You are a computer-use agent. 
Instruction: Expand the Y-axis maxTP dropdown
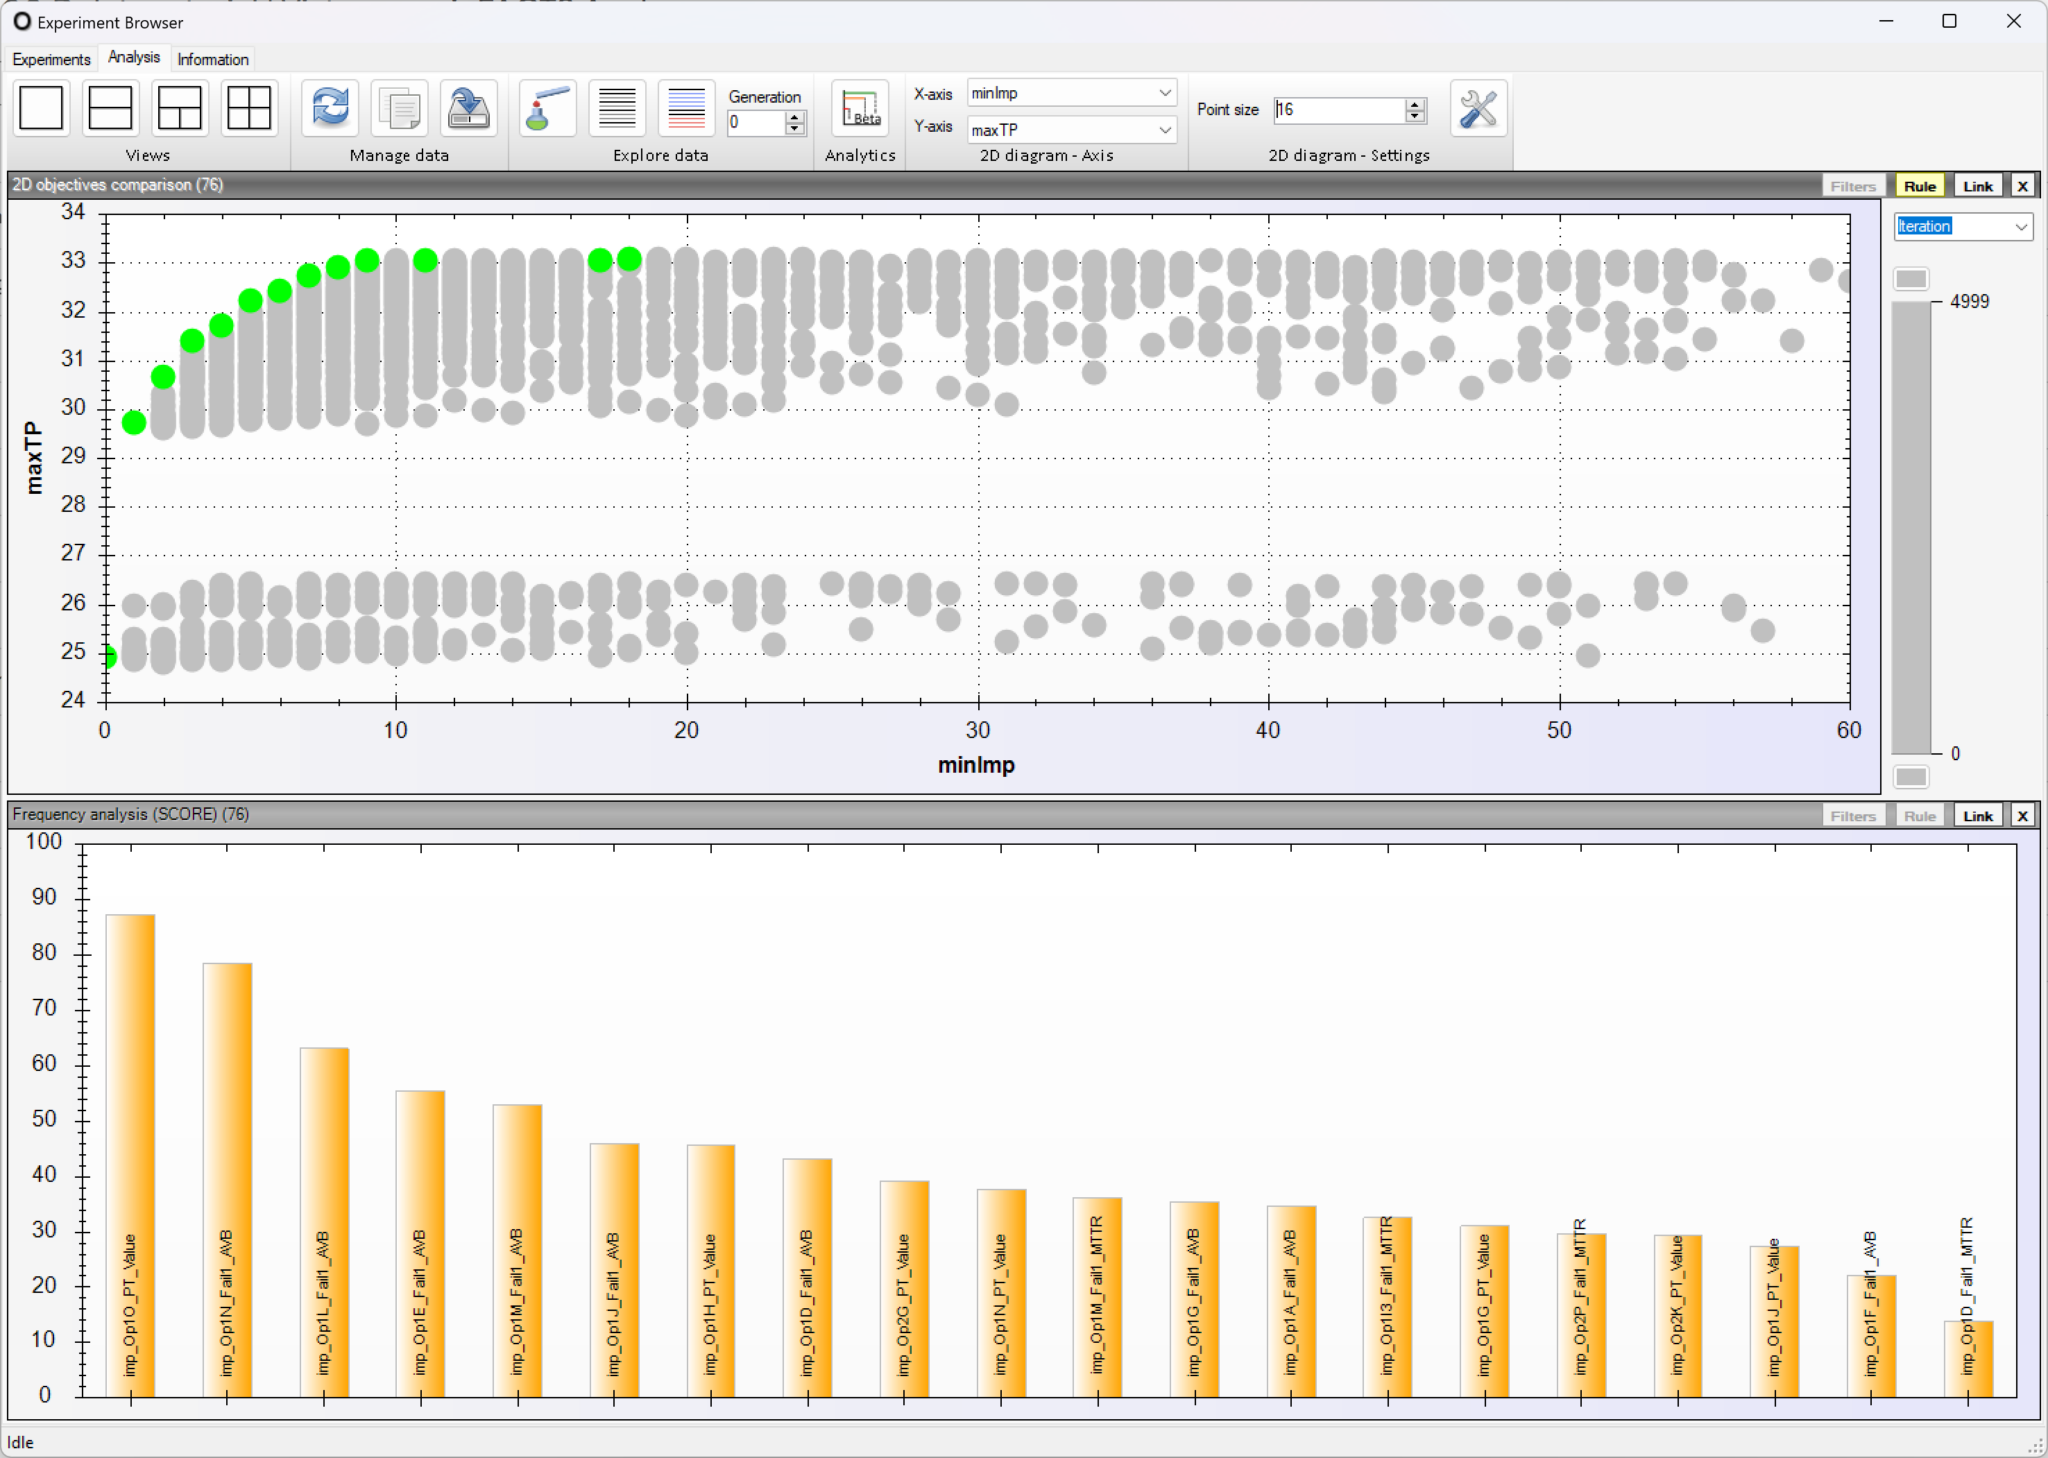[x=1164, y=130]
